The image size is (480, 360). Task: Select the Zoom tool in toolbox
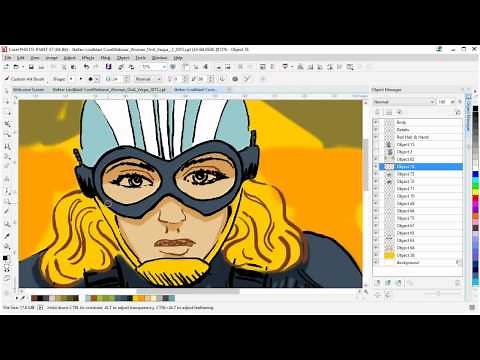pyautogui.click(x=7, y=135)
